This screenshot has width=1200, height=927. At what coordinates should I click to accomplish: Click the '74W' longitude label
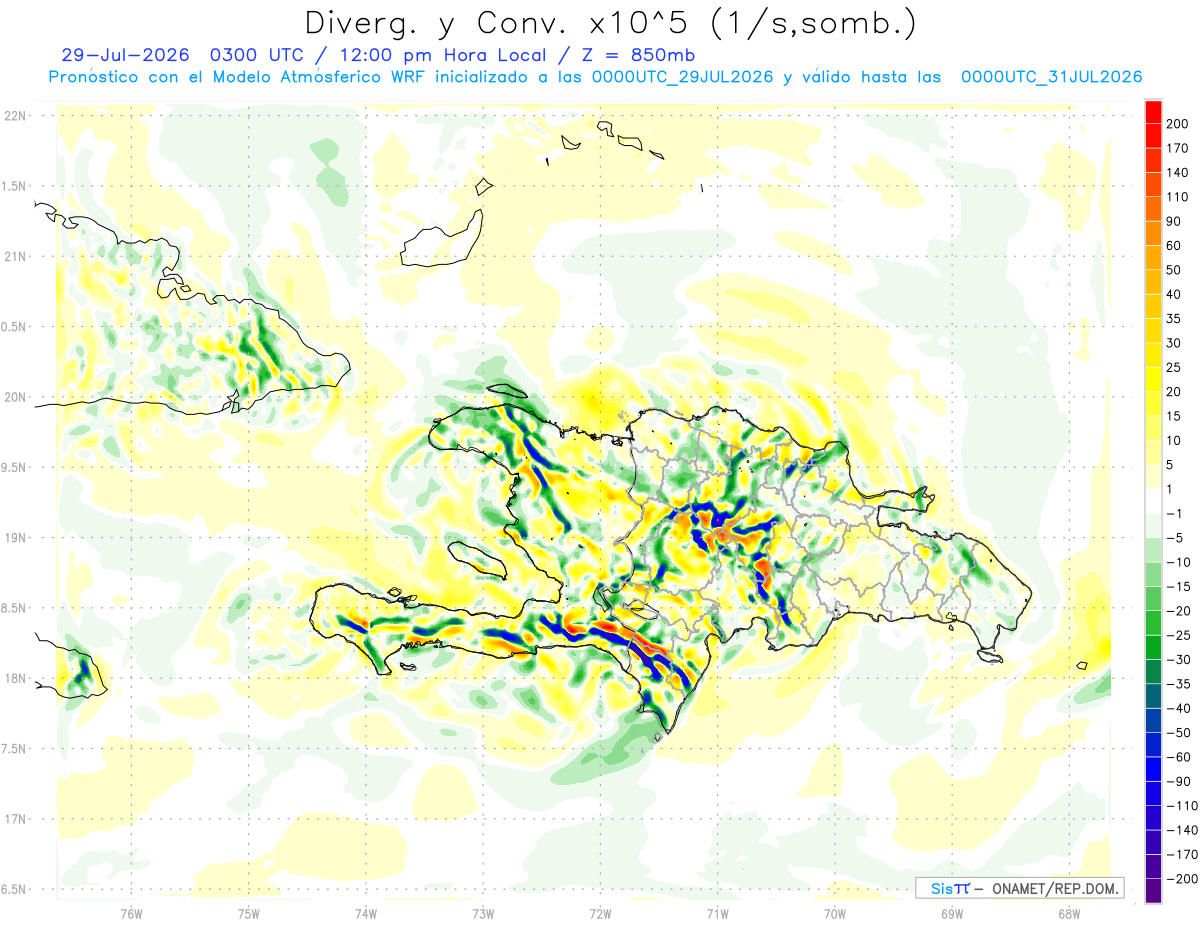[x=366, y=914]
